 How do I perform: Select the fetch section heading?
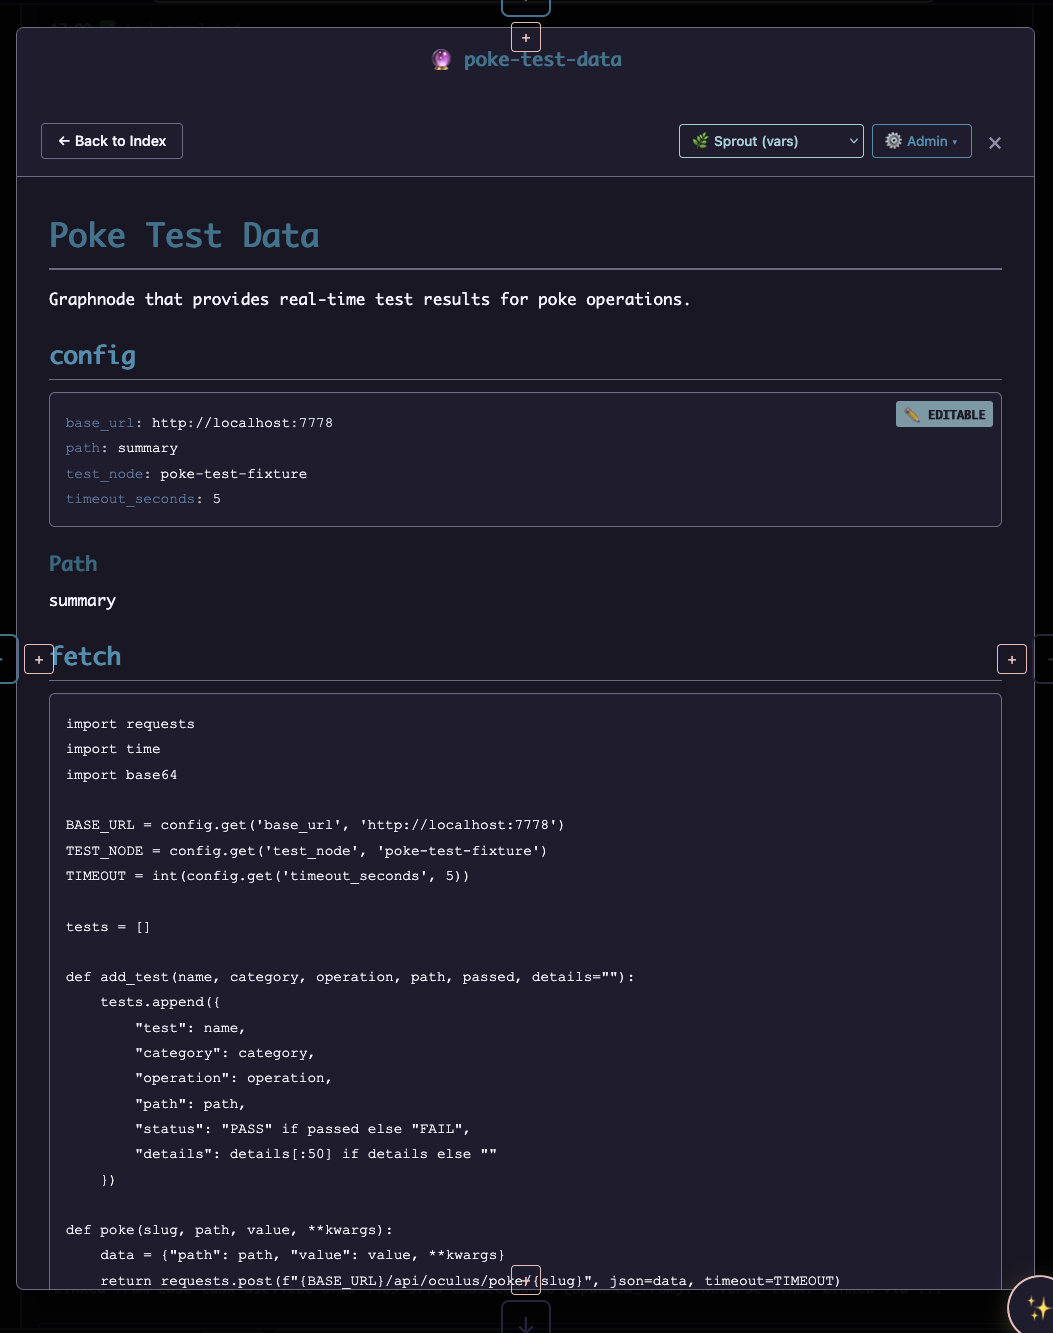[x=87, y=657]
